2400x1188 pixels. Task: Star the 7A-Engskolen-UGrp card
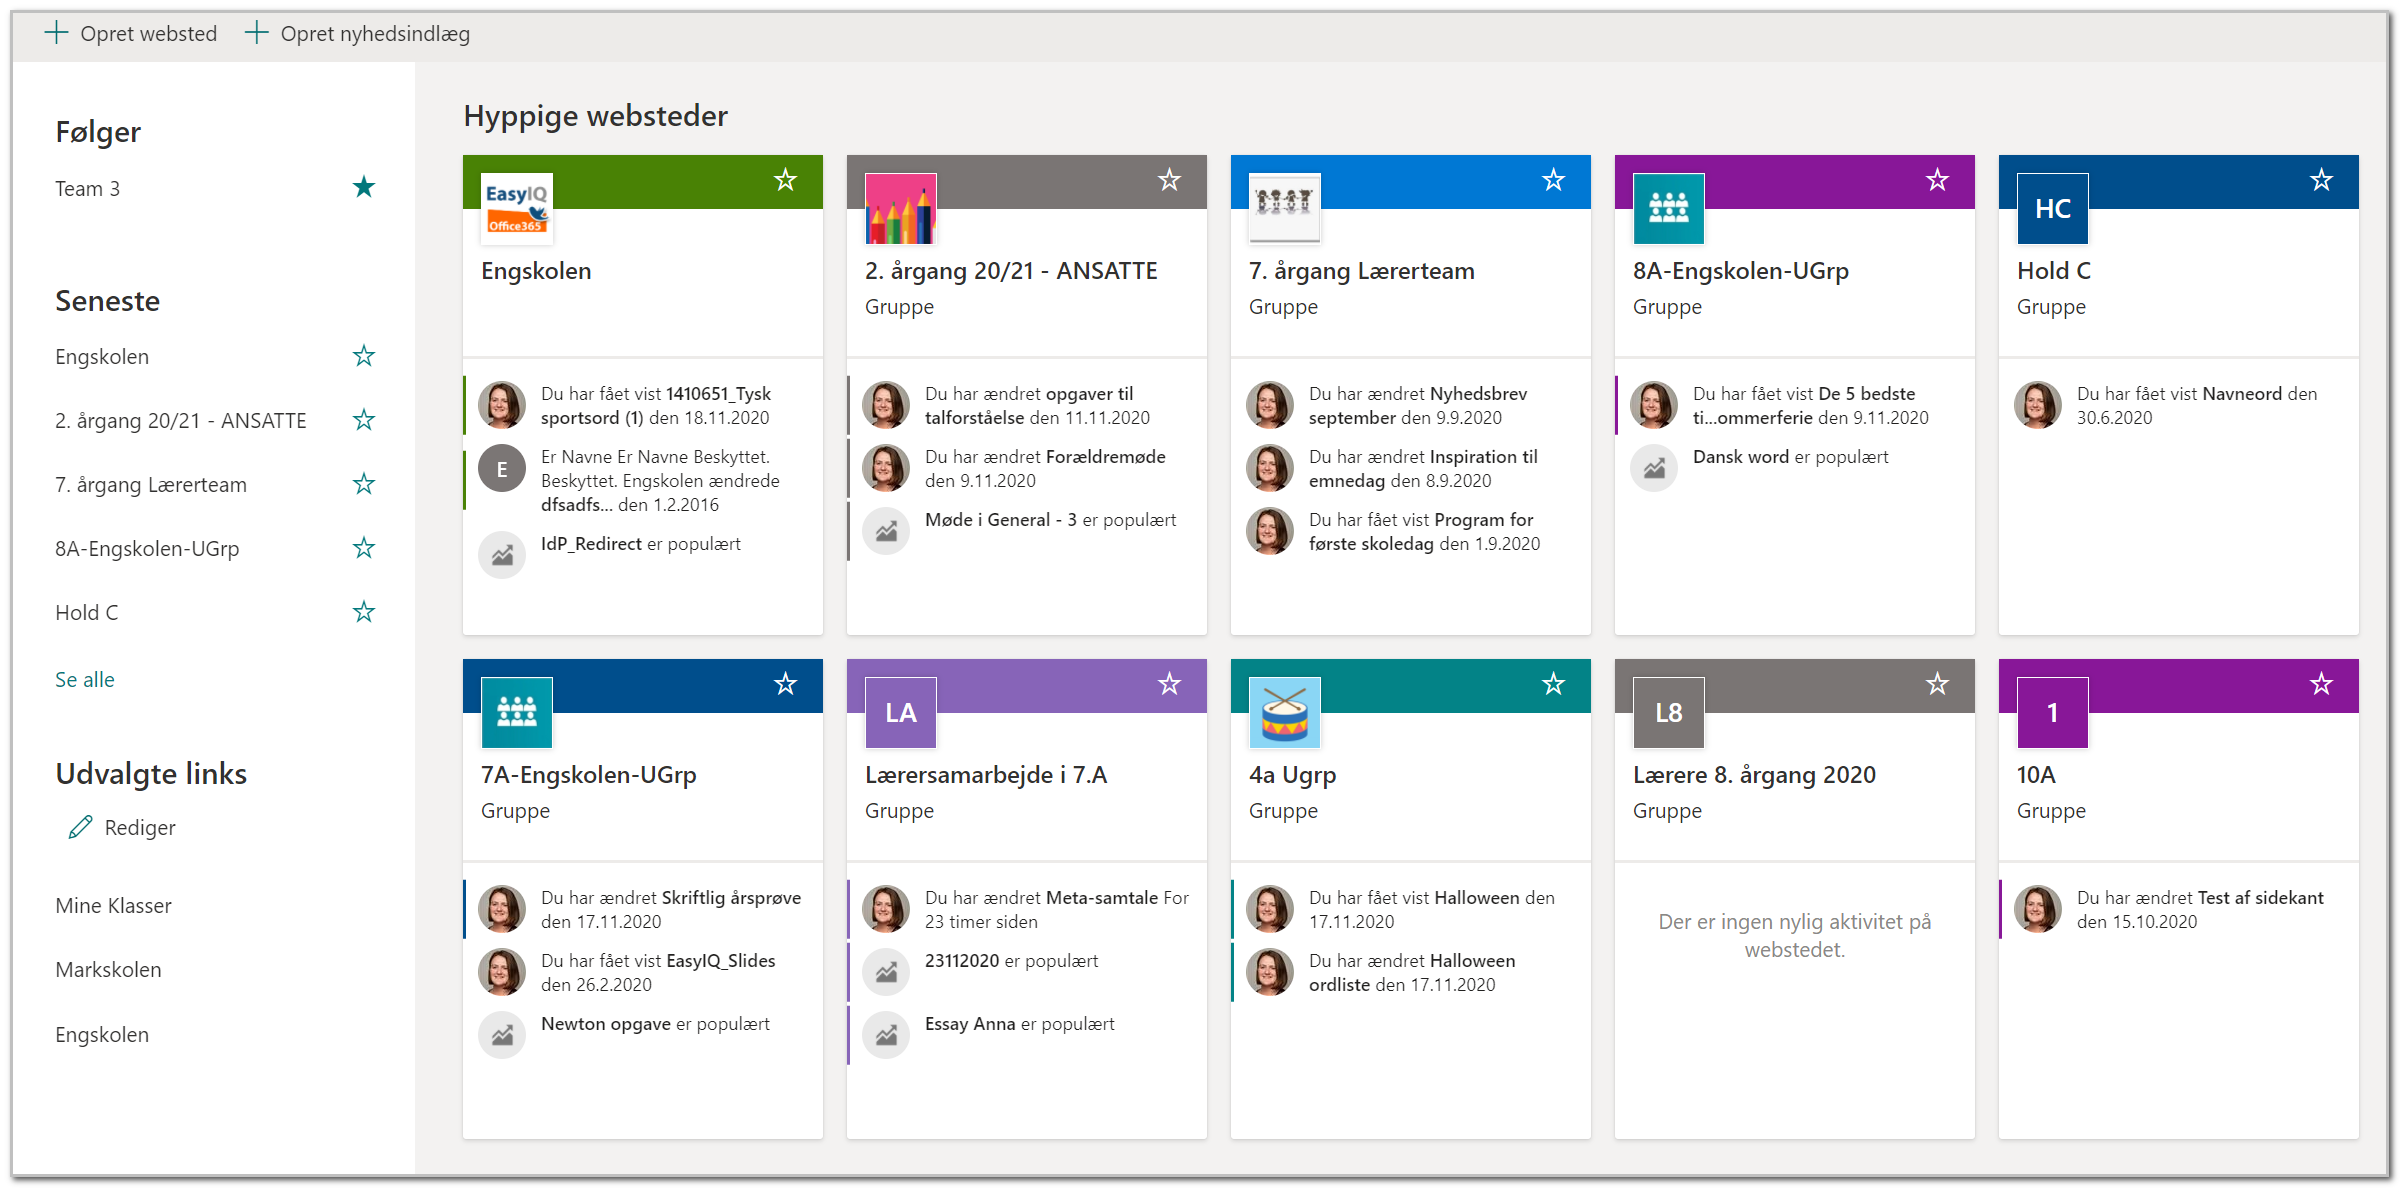(x=786, y=684)
